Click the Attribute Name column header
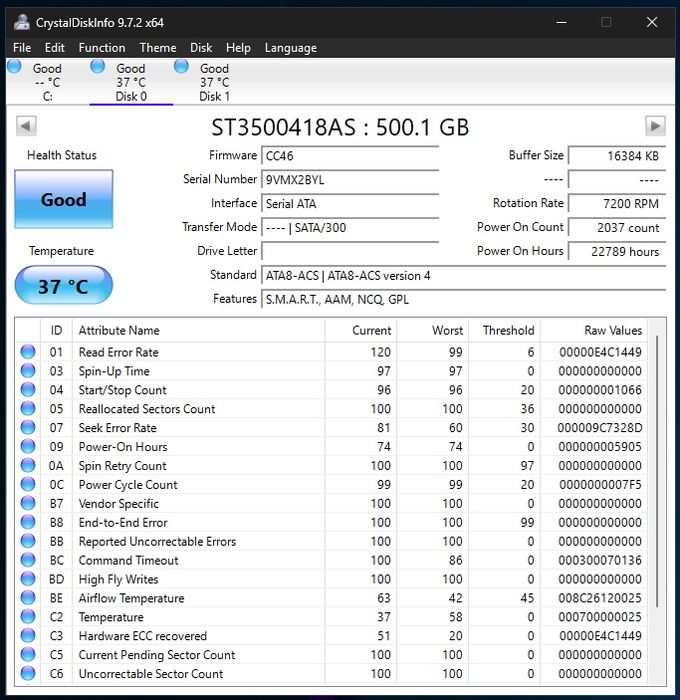 199,330
